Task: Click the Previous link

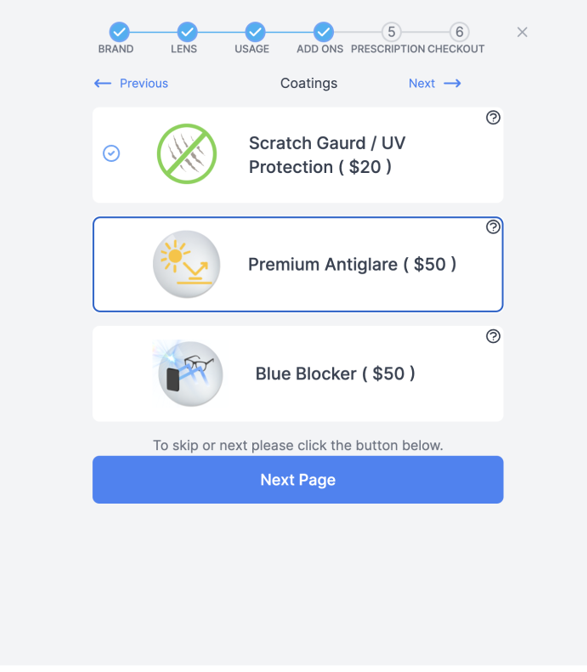Action: click(x=144, y=83)
